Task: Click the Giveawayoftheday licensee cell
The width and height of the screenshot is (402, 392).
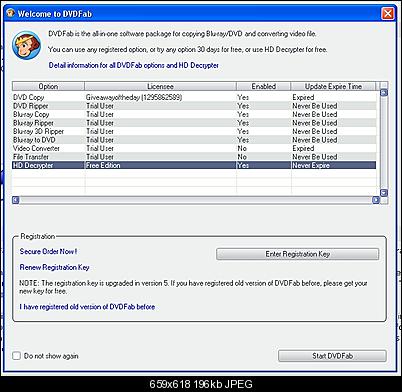Action: tap(134, 97)
